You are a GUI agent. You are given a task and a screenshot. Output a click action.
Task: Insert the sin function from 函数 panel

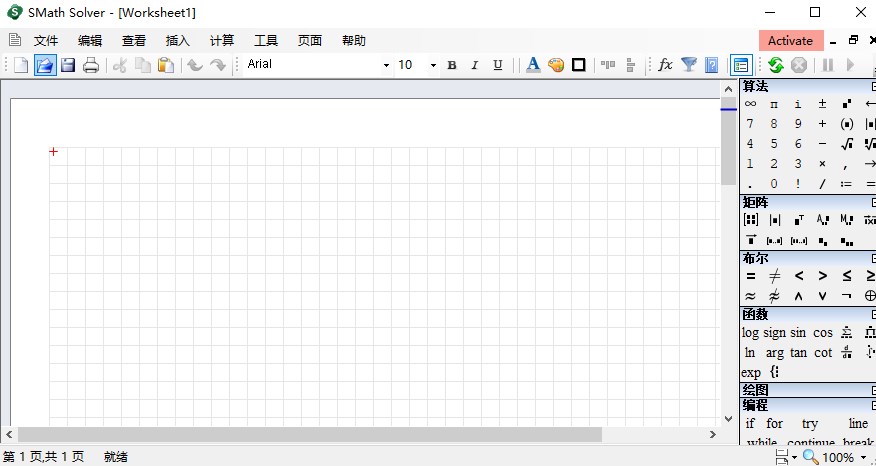coord(798,333)
